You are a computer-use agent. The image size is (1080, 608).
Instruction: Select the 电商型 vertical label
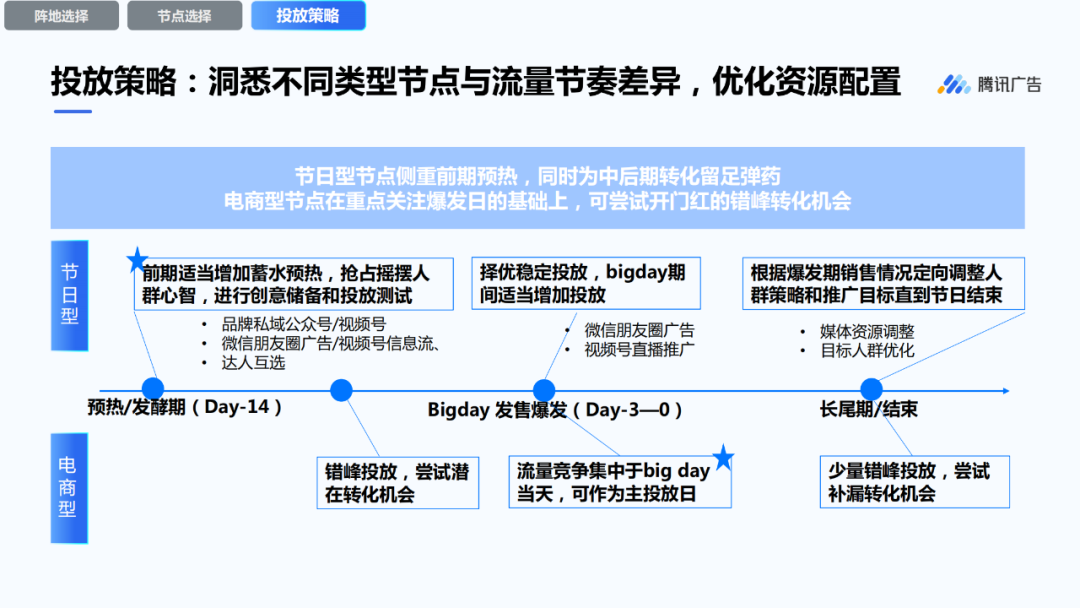pos(70,488)
